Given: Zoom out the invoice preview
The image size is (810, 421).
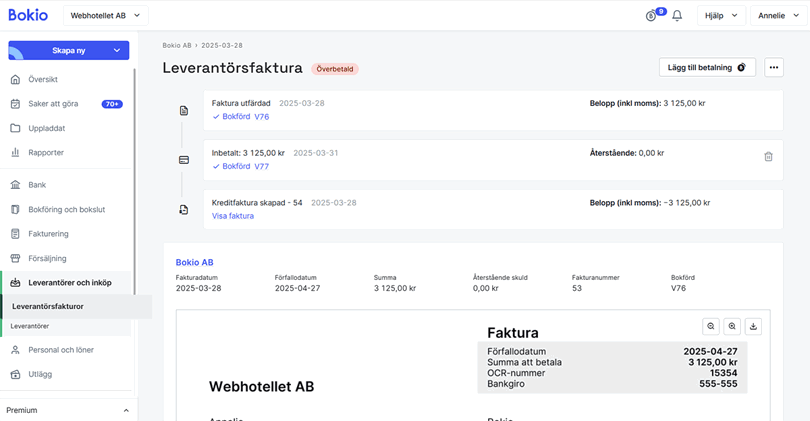Looking at the screenshot, I should [711, 326].
